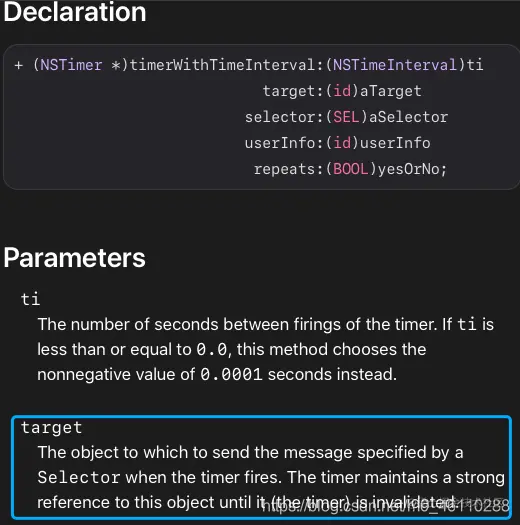Screen dimensions: 520x525
Task: Click the 0.0 code value
Action: (x=212, y=350)
